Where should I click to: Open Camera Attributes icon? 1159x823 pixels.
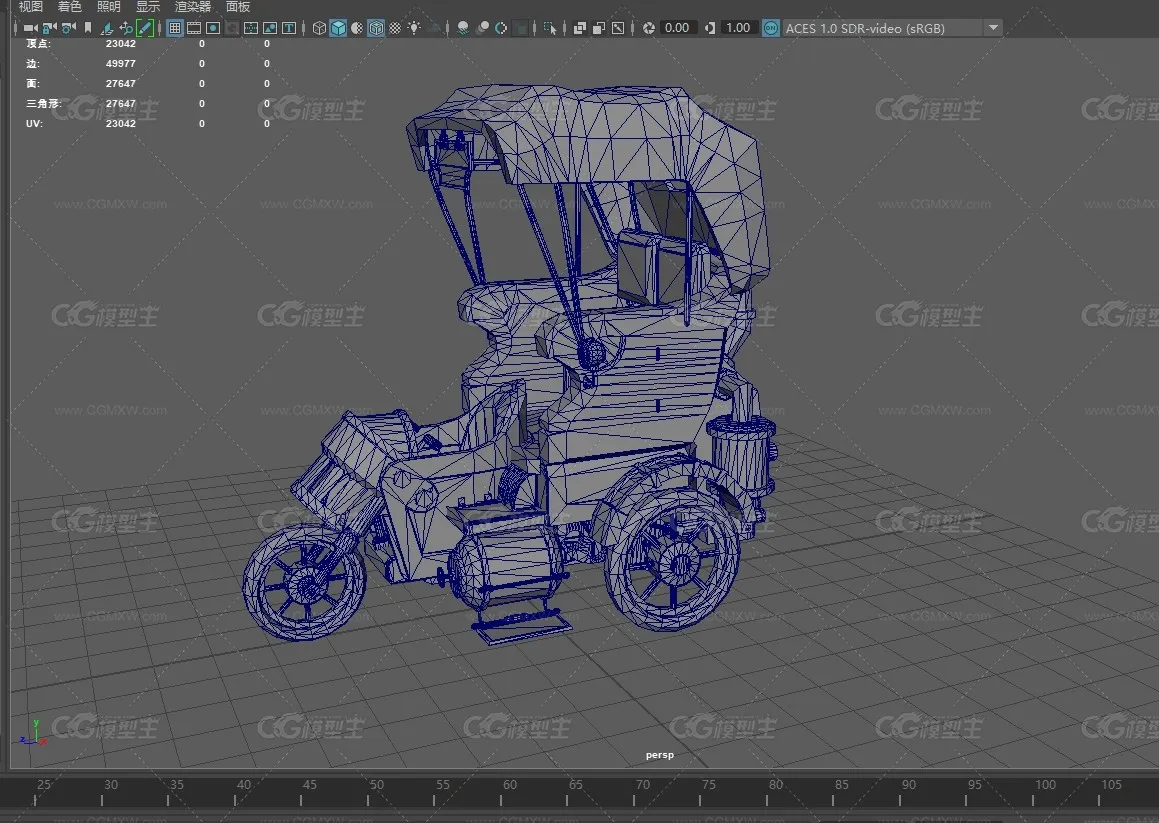tap(69, 28)
